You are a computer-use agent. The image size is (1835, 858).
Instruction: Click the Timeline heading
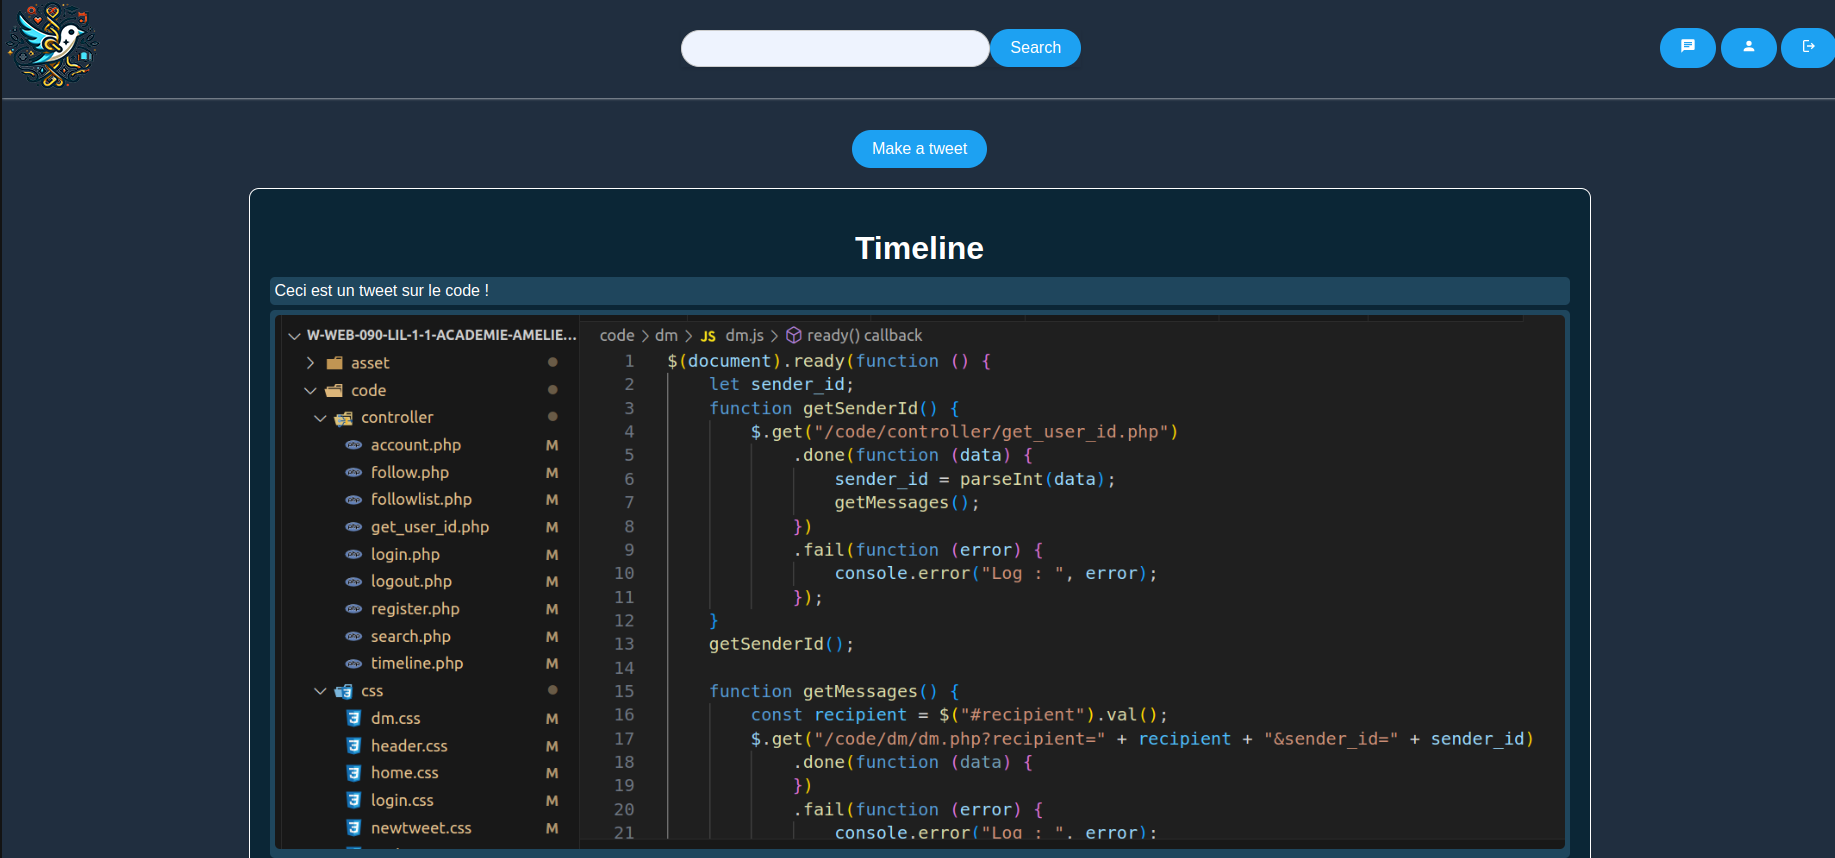tap(919, 248)
